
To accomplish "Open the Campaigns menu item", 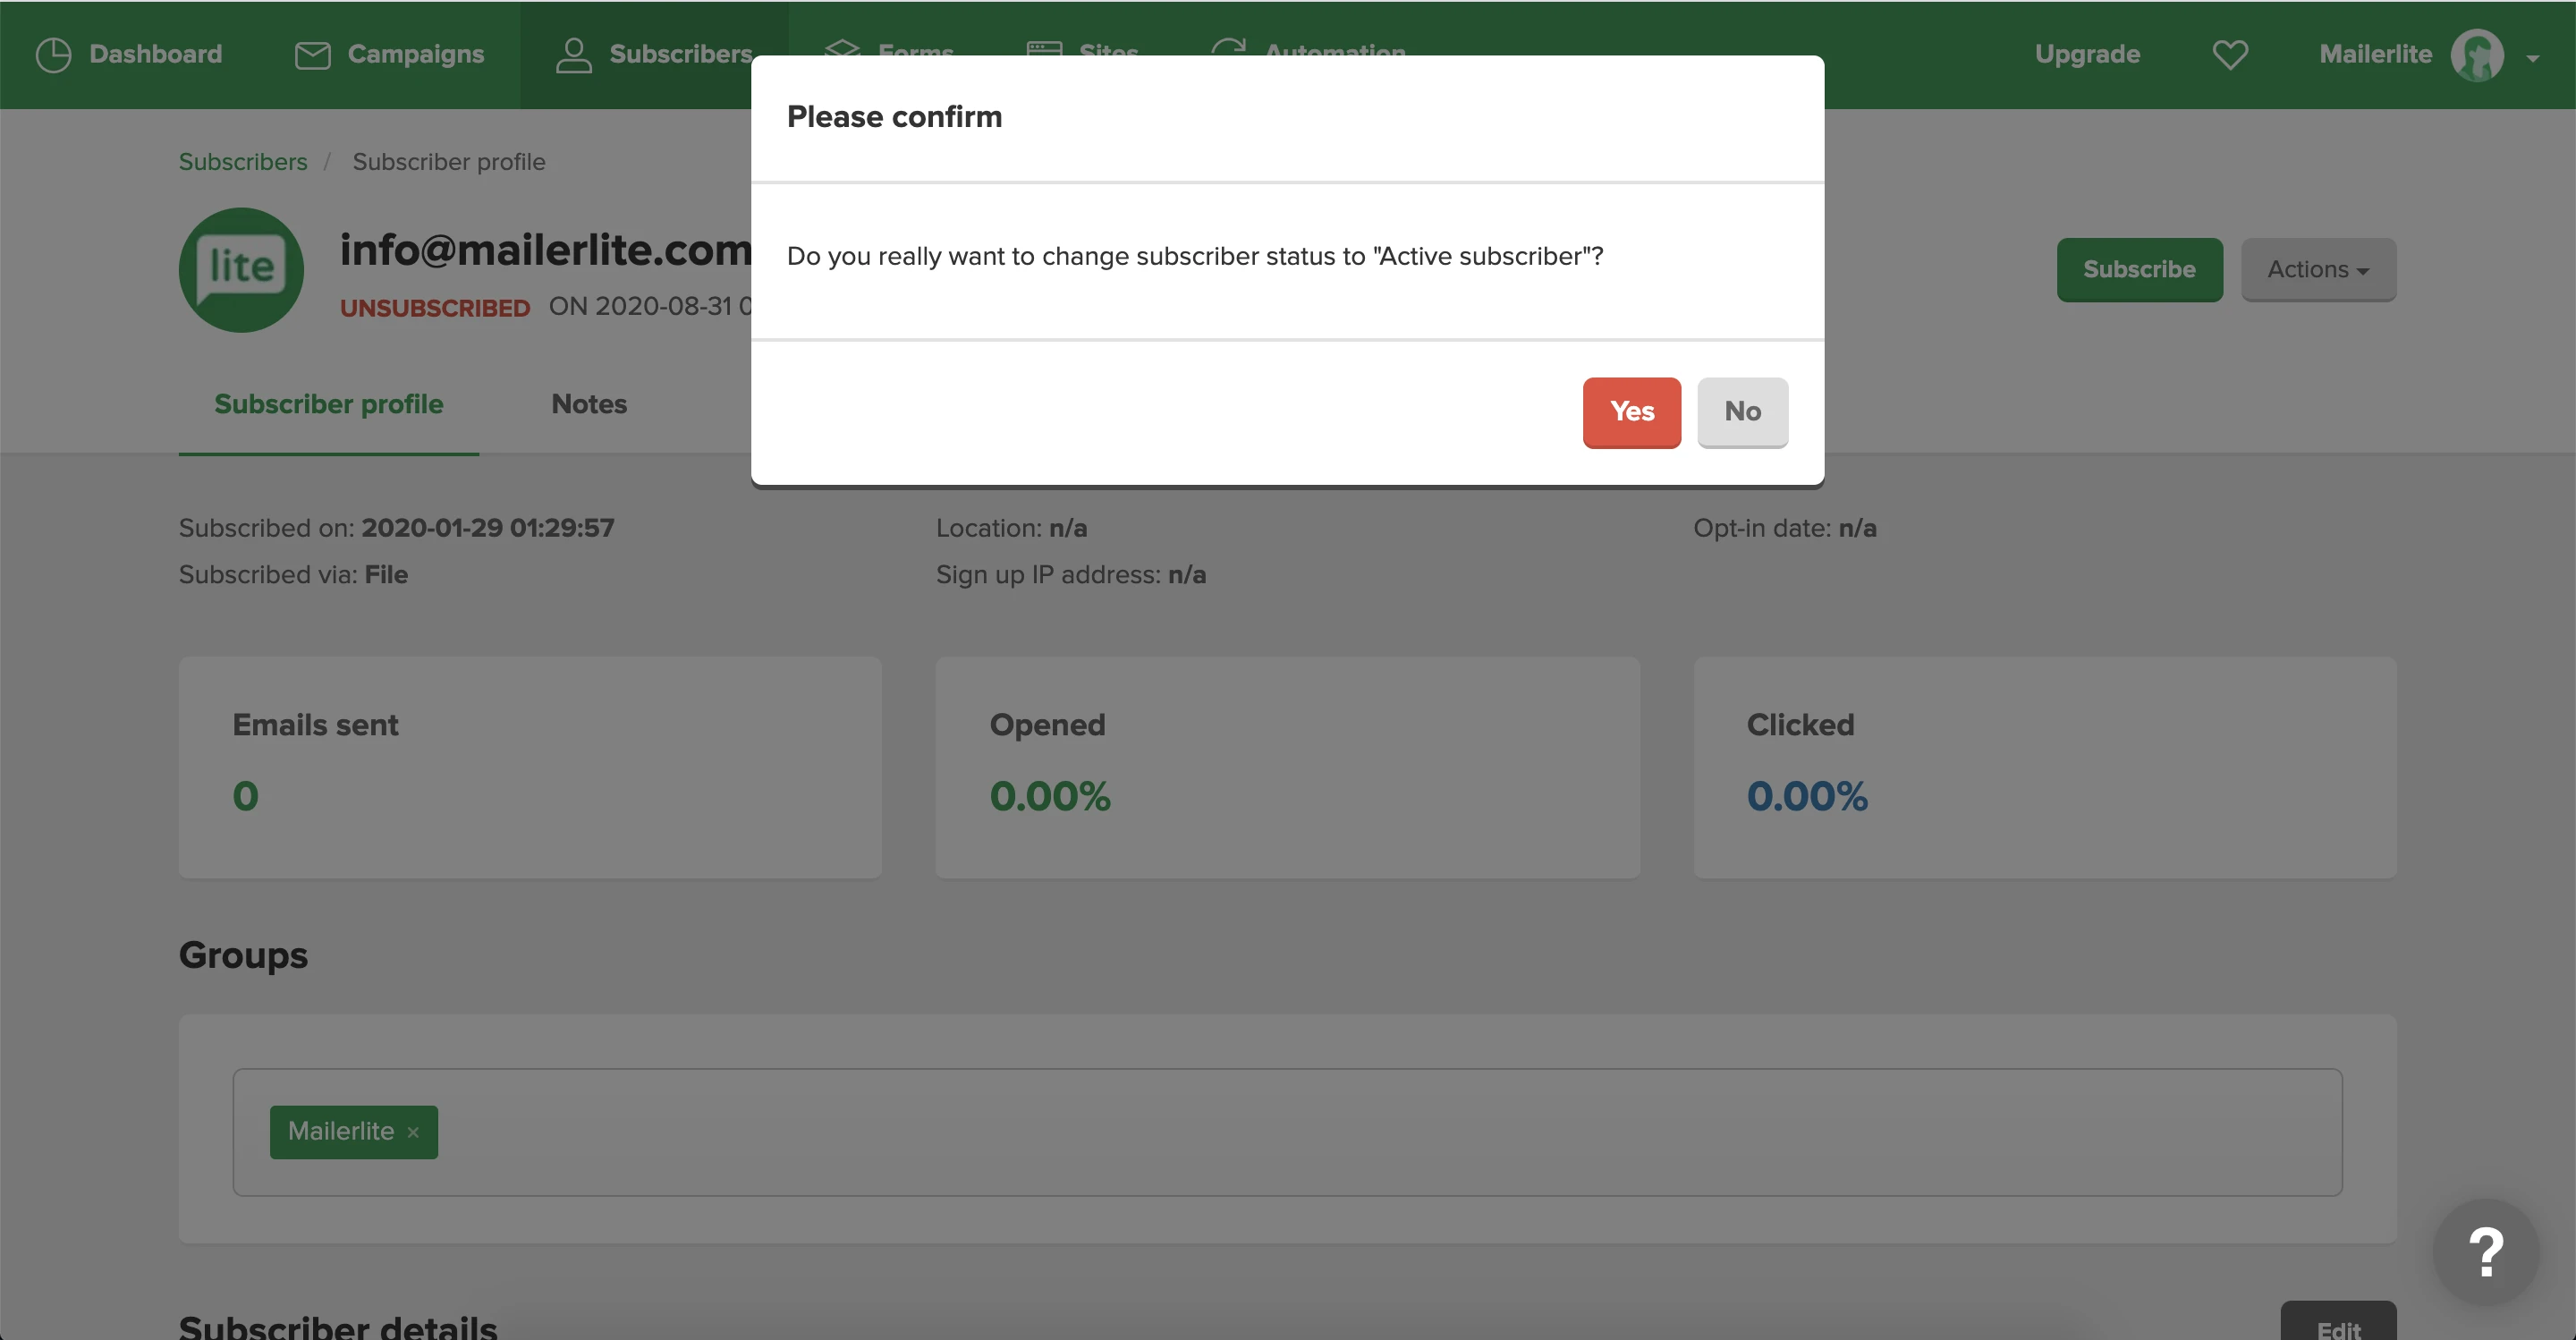I will pos(415,54).
